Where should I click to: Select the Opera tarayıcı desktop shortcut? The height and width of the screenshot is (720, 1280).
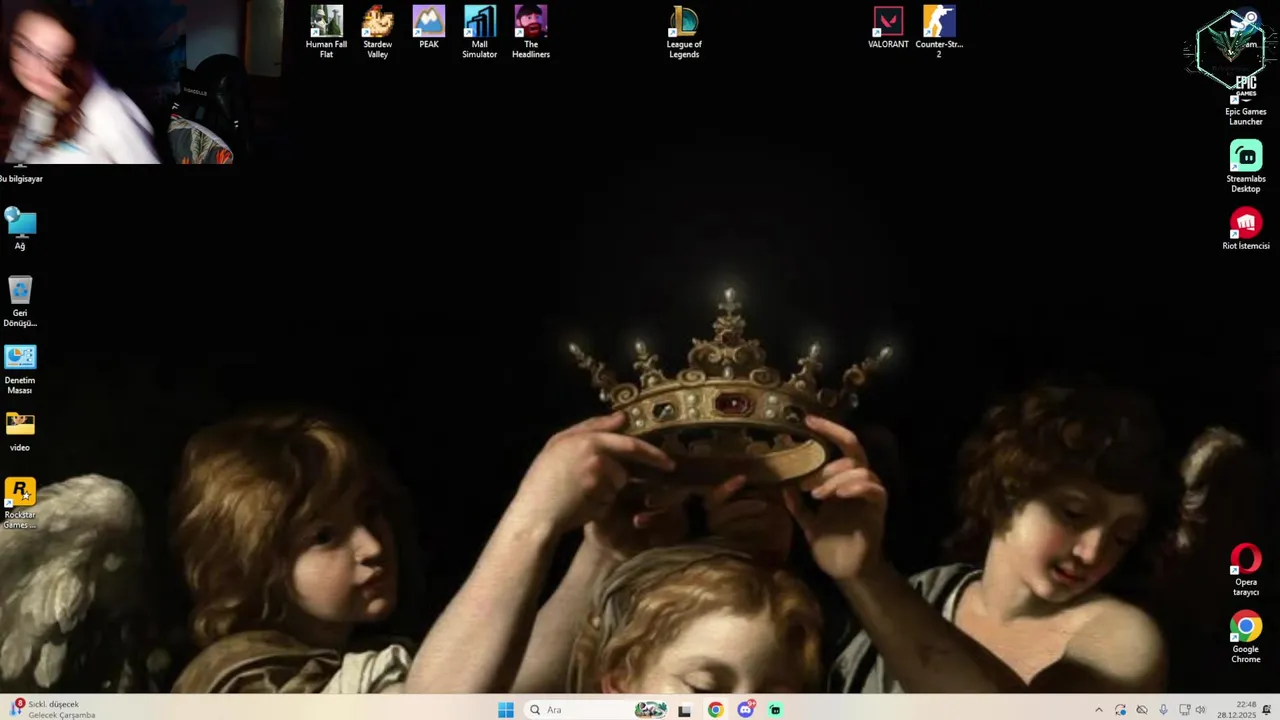click(1246, 570)
